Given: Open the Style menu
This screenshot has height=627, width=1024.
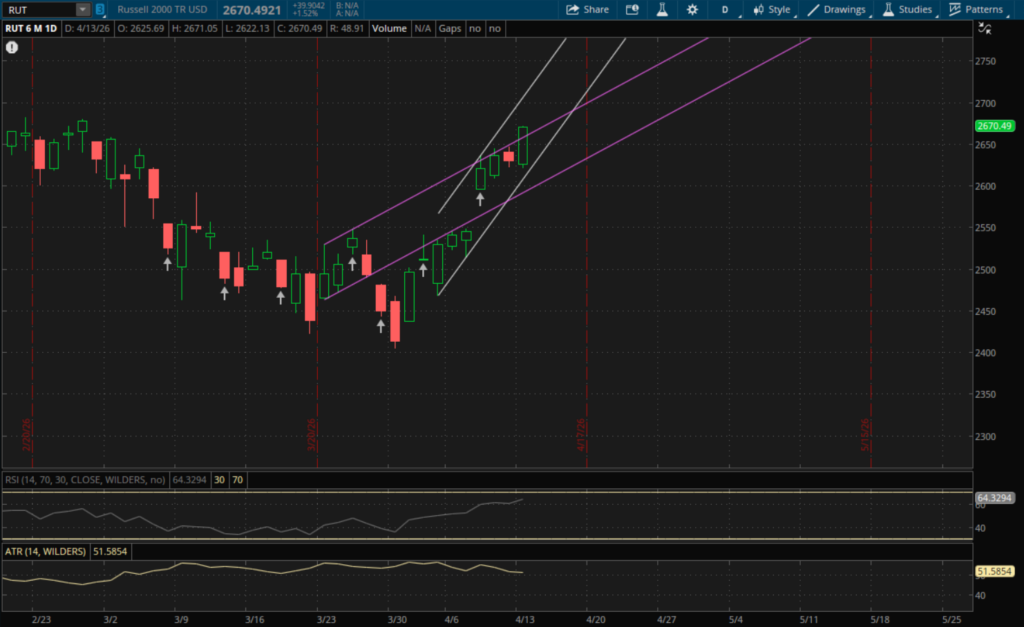Looking at the screenshot, I should point(772,10).
